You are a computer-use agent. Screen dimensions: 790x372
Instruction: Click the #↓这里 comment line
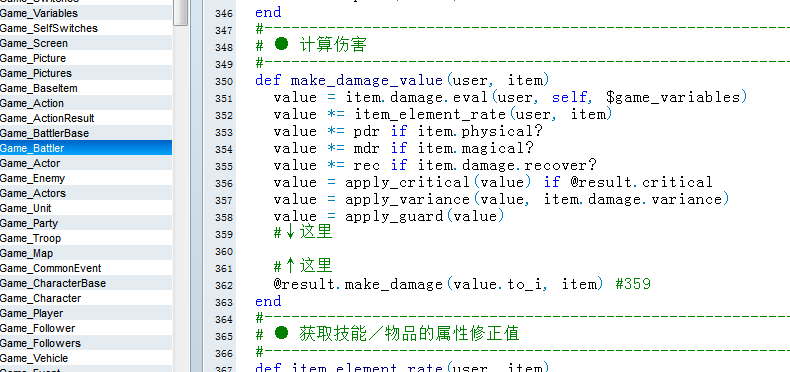point(303,232)
